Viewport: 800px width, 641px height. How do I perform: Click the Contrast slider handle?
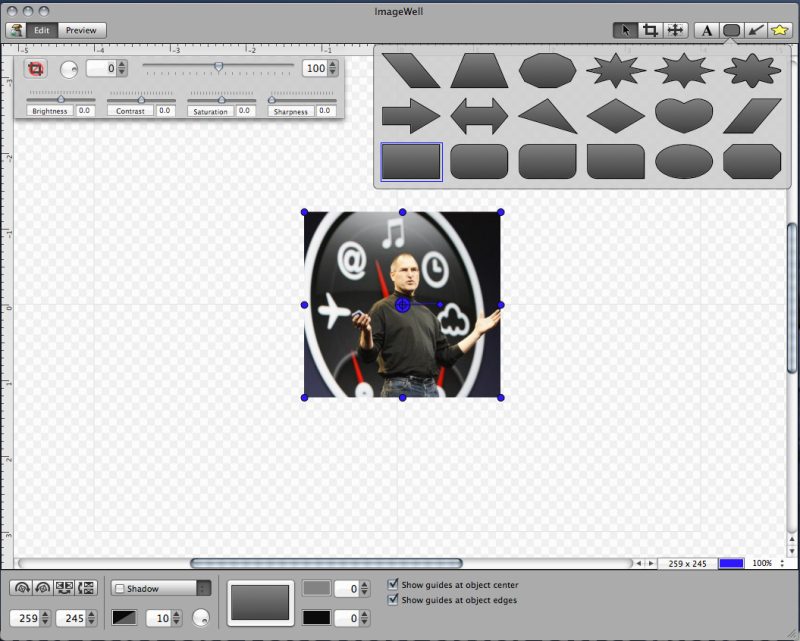coord(141,99)
